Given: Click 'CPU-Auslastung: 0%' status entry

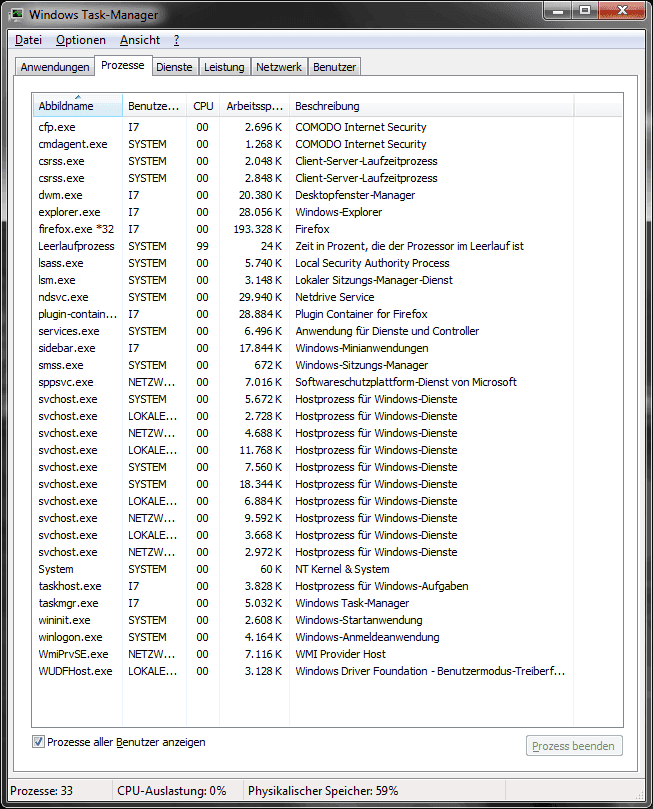Looking at the screenshot, I should coord(172,790).
